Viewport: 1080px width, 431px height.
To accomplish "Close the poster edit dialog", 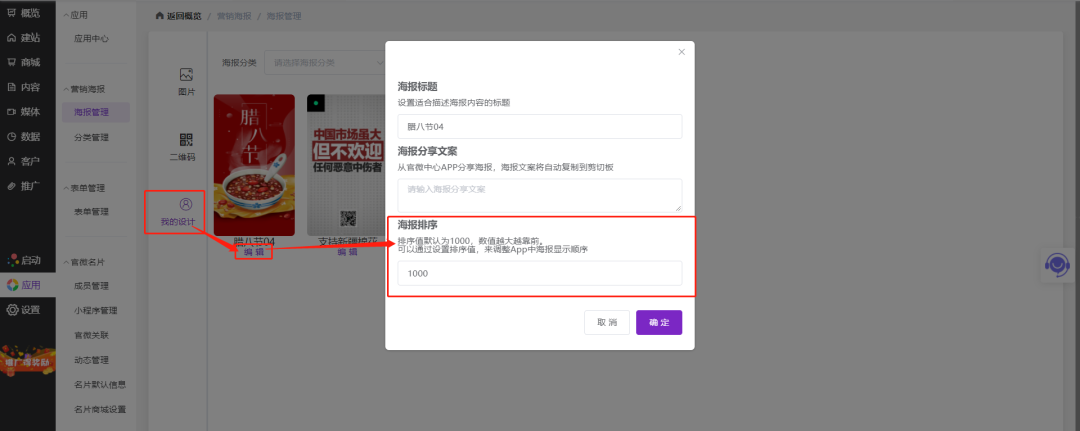I will point(681,52).
